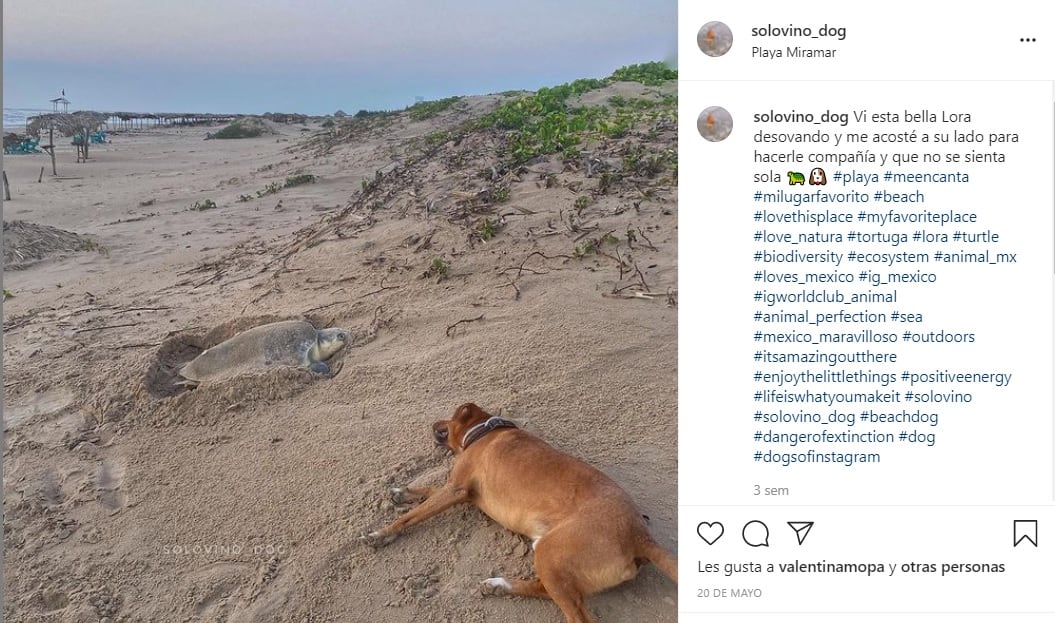Click the 20 DE MAYO post date
1055x623 pixels.
click(729, 593)
